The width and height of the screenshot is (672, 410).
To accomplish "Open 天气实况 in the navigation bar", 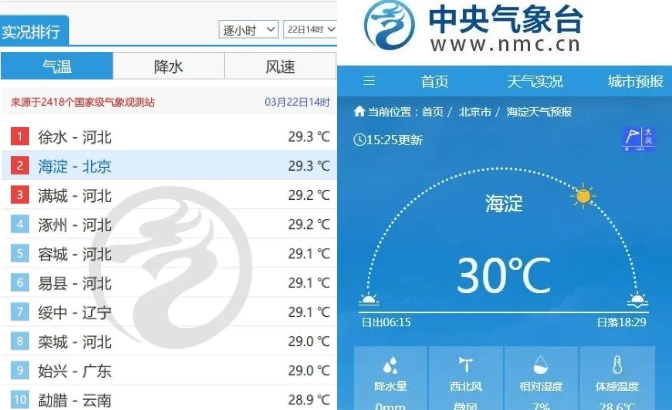I will [534, 81].
